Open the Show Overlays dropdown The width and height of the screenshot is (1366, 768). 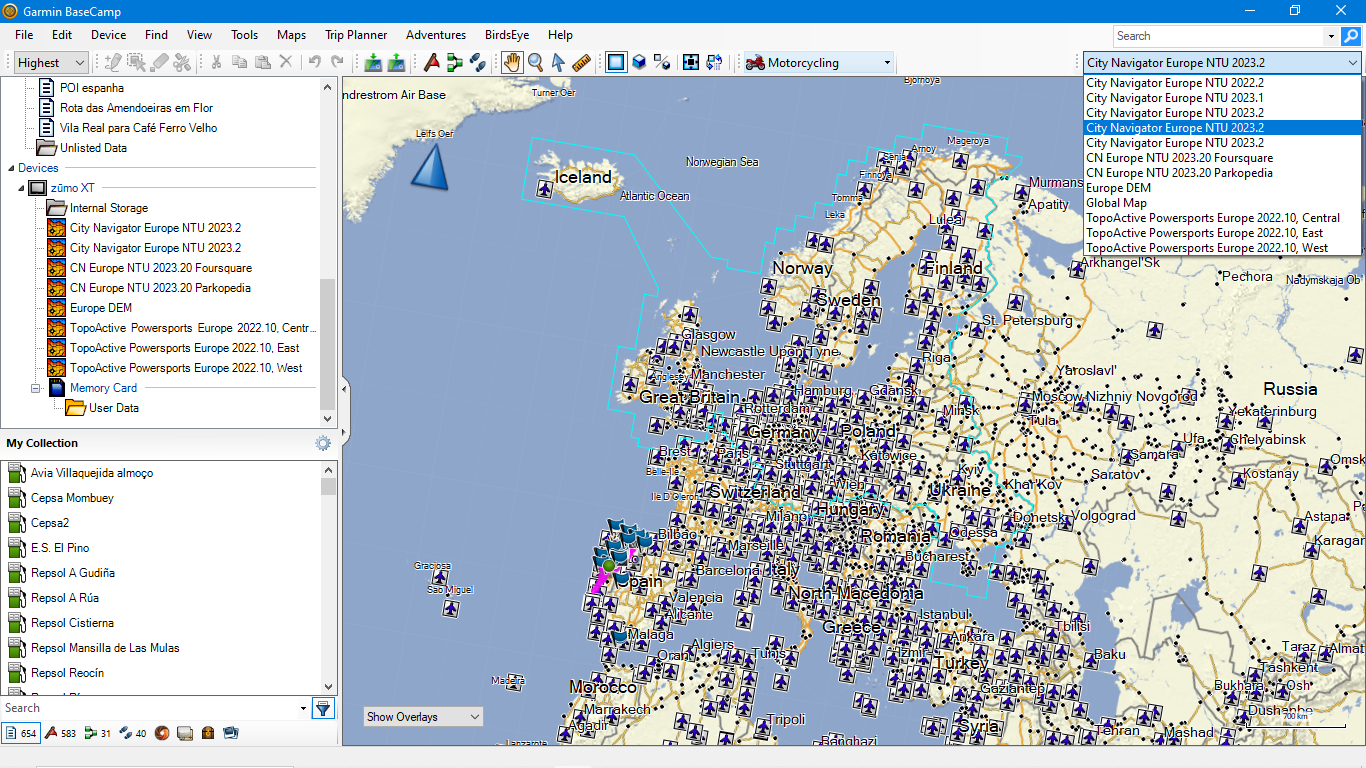[x=423, y=716]
